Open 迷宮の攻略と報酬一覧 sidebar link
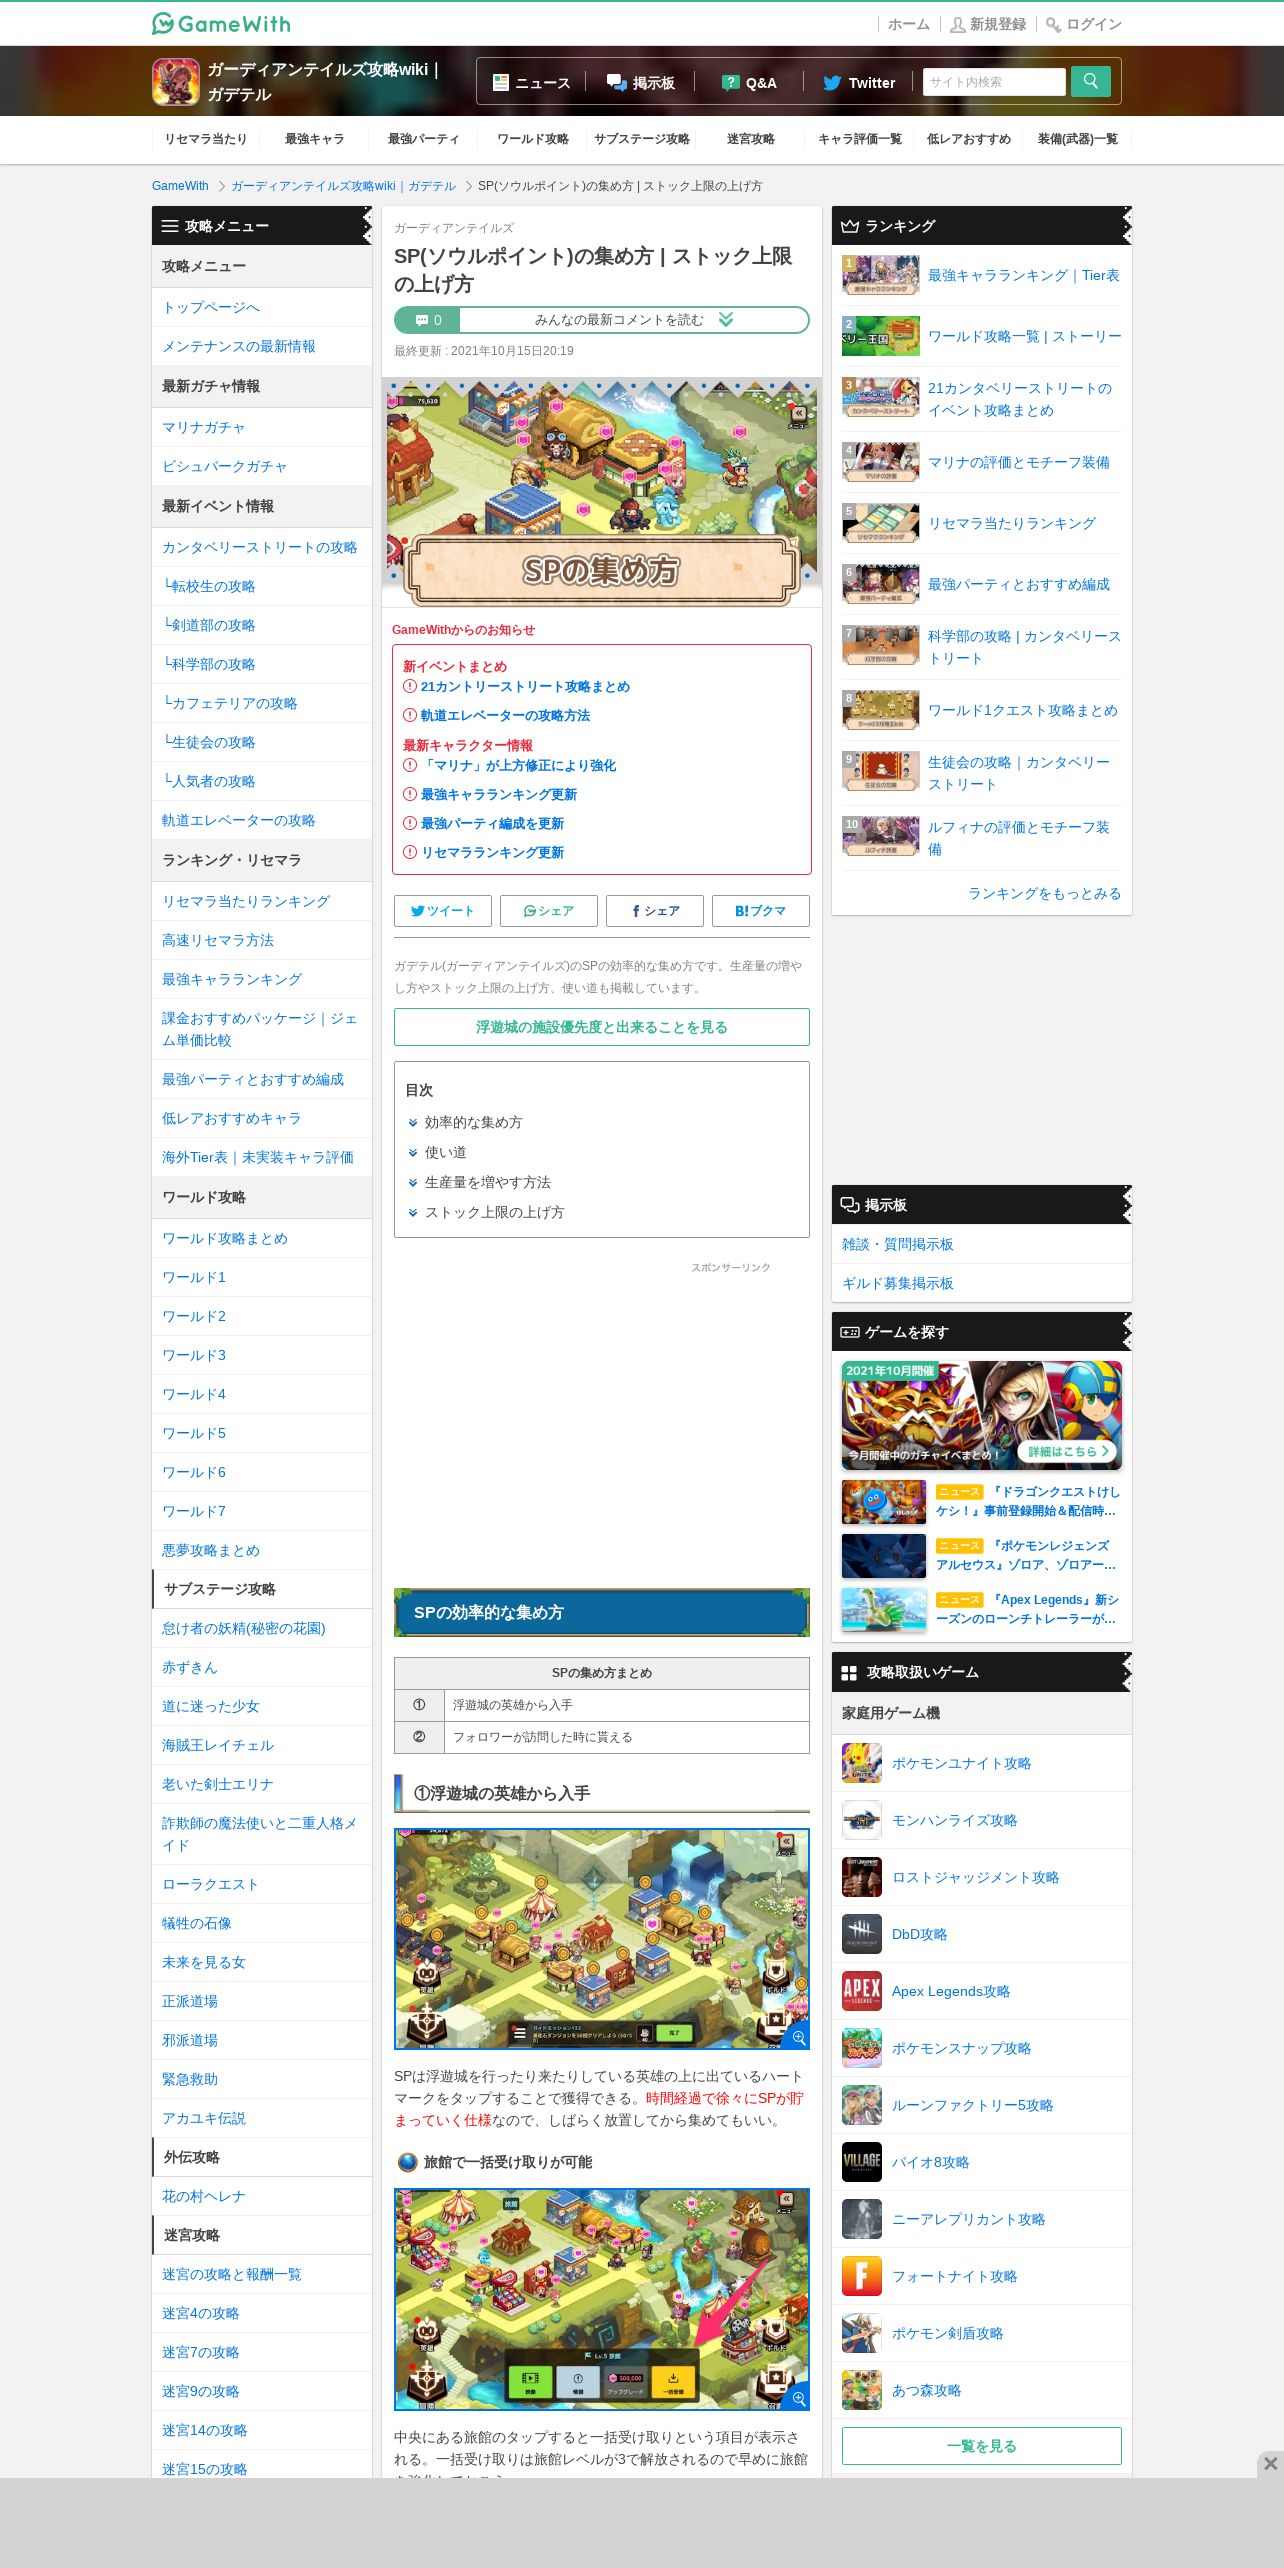1284x2568 pixels. tap(231, 2274)
